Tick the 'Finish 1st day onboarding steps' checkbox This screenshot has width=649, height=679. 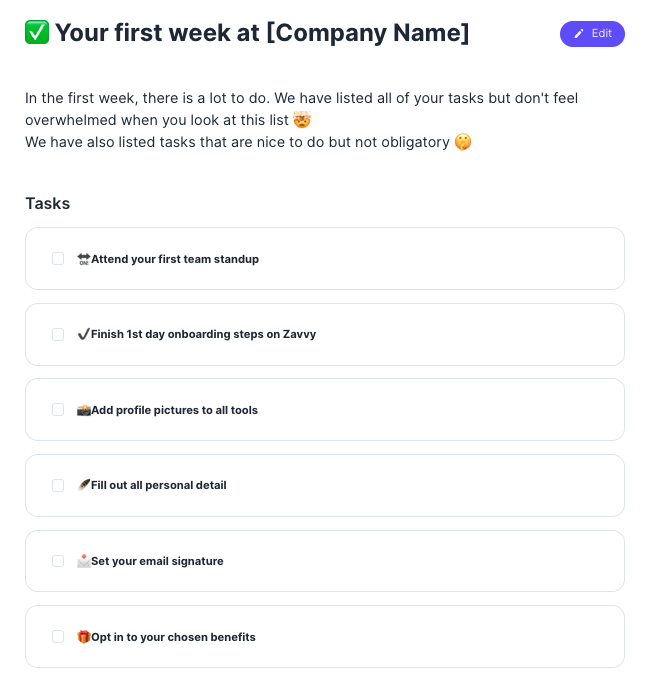point(58,334)
